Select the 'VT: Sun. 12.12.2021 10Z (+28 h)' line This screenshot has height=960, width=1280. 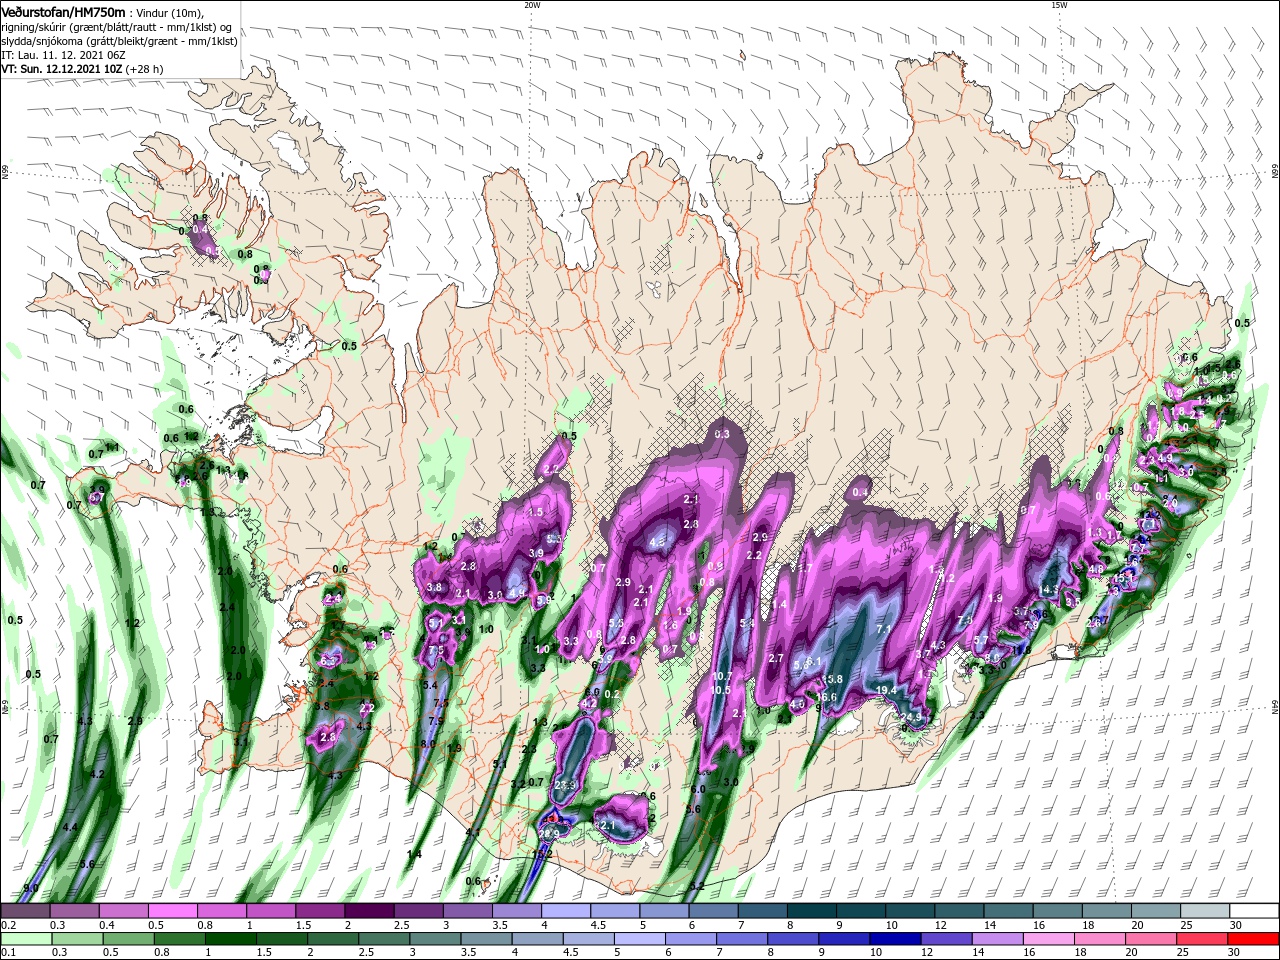tap(82, 69)
